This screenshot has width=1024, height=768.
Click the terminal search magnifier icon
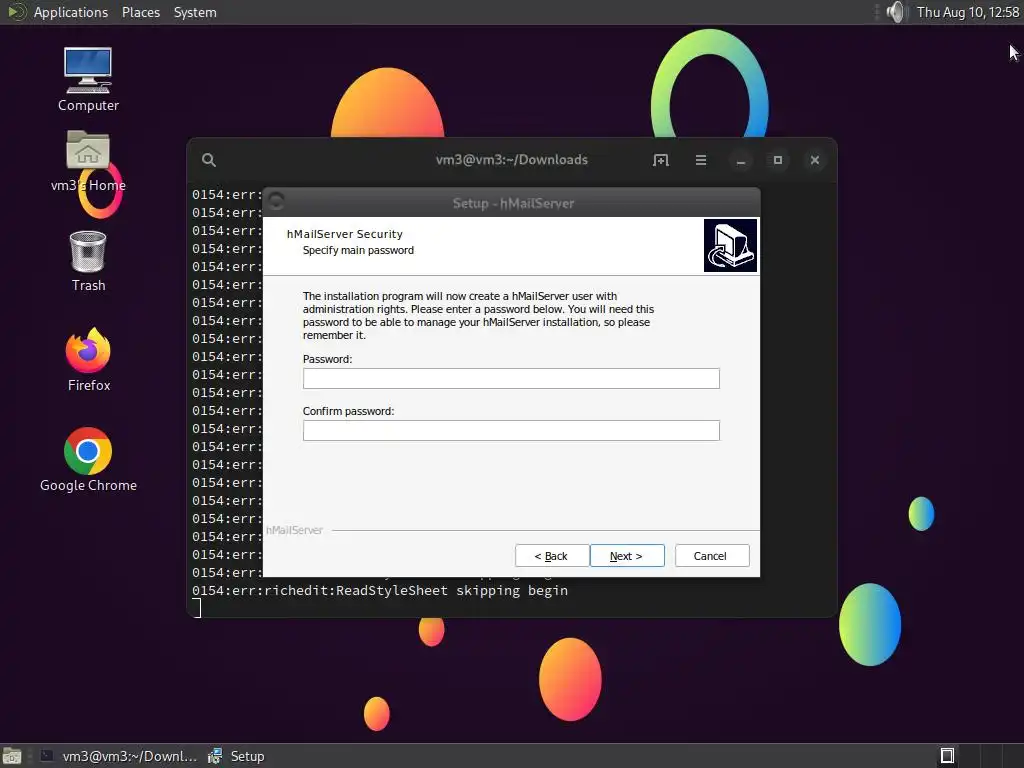(209, 160)
